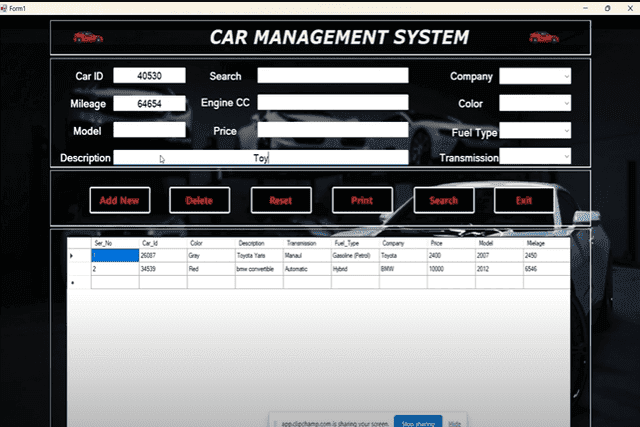Click the Price column header in grid
This screenshot has width=640, height=427.
451,243
